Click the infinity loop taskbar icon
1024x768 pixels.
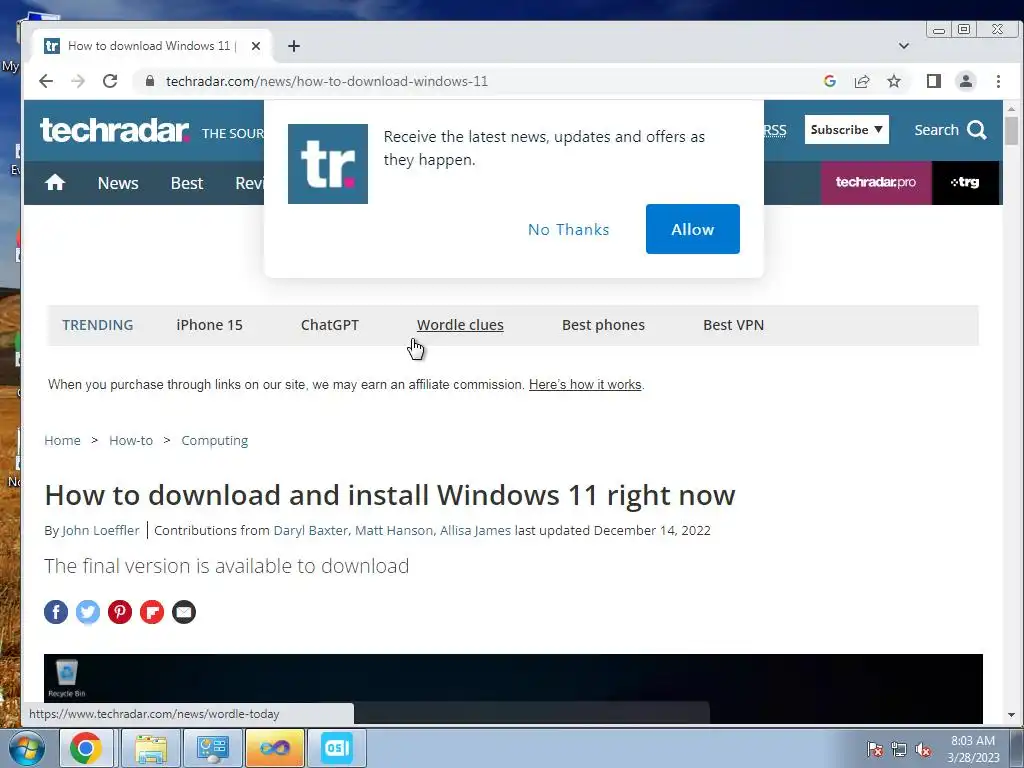tap(274, 748)
